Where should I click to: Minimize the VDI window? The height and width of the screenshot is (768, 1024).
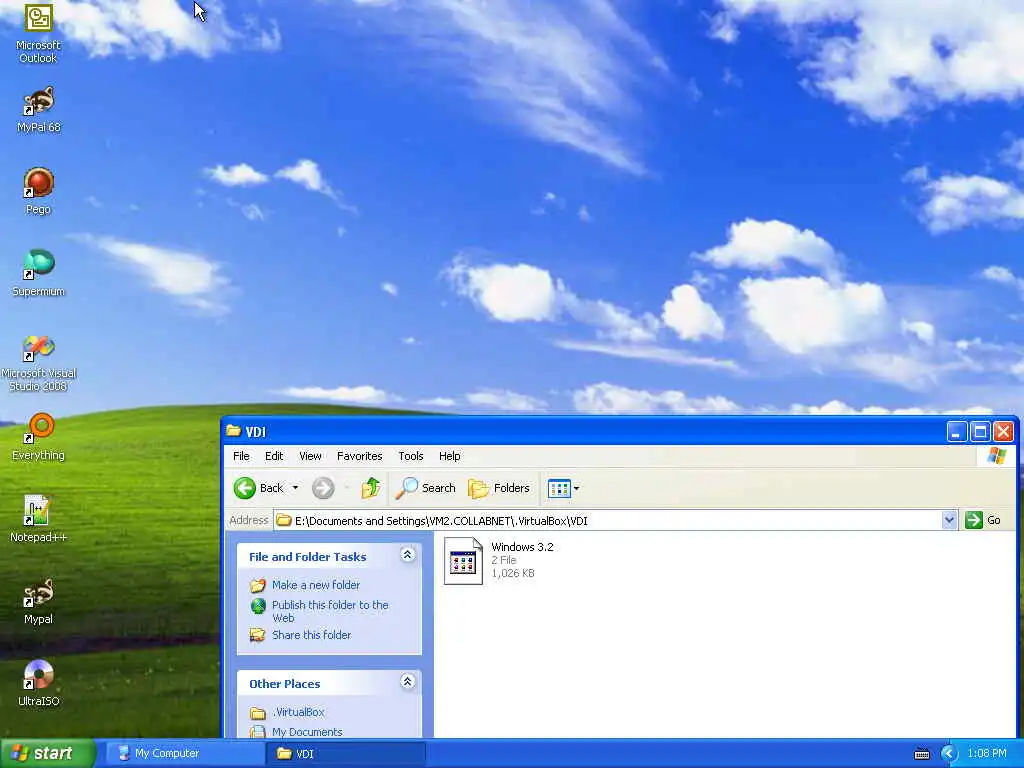click(x=956, y=432)
